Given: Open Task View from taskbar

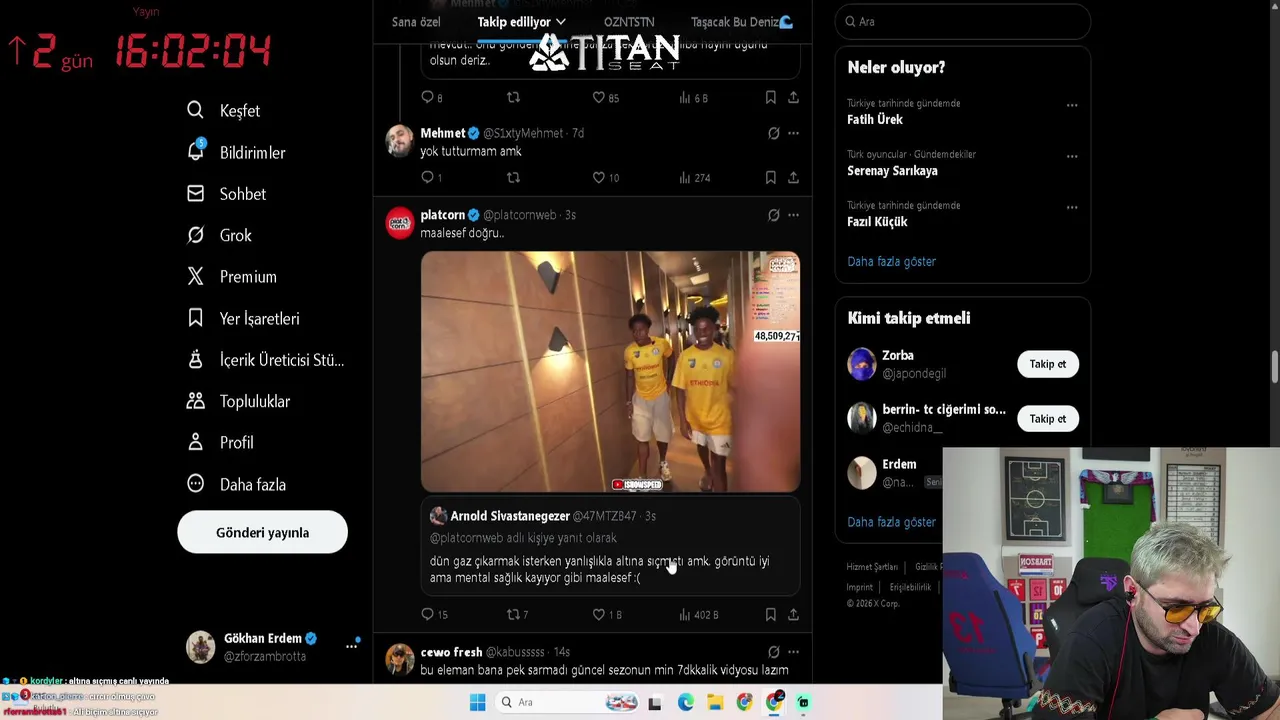Looking at the screenshot, I should [x=655, y=703].
